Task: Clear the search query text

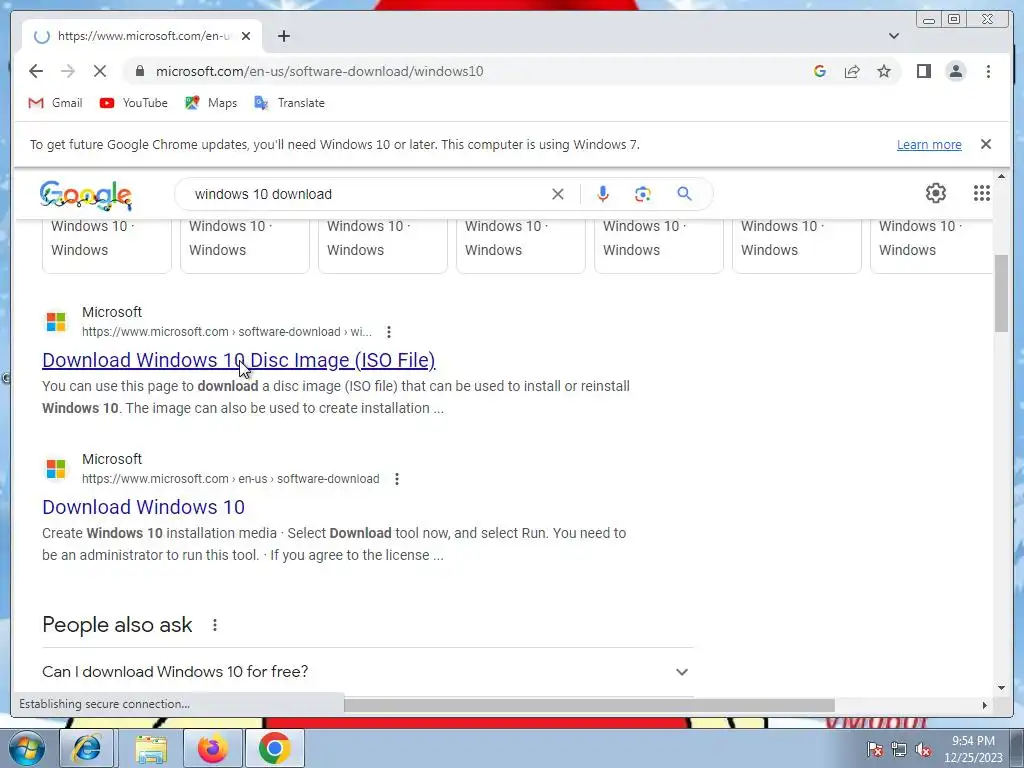Action: click(x=557, y=194)
